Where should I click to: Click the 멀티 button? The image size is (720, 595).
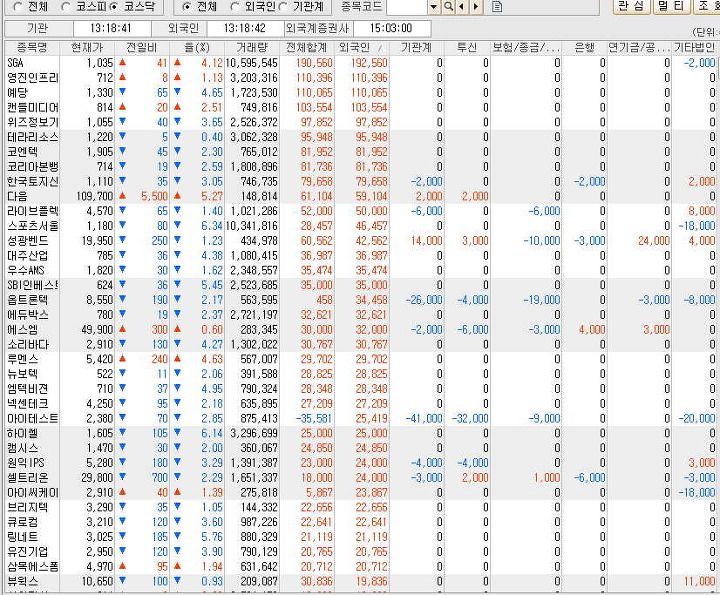click(671, 6)
